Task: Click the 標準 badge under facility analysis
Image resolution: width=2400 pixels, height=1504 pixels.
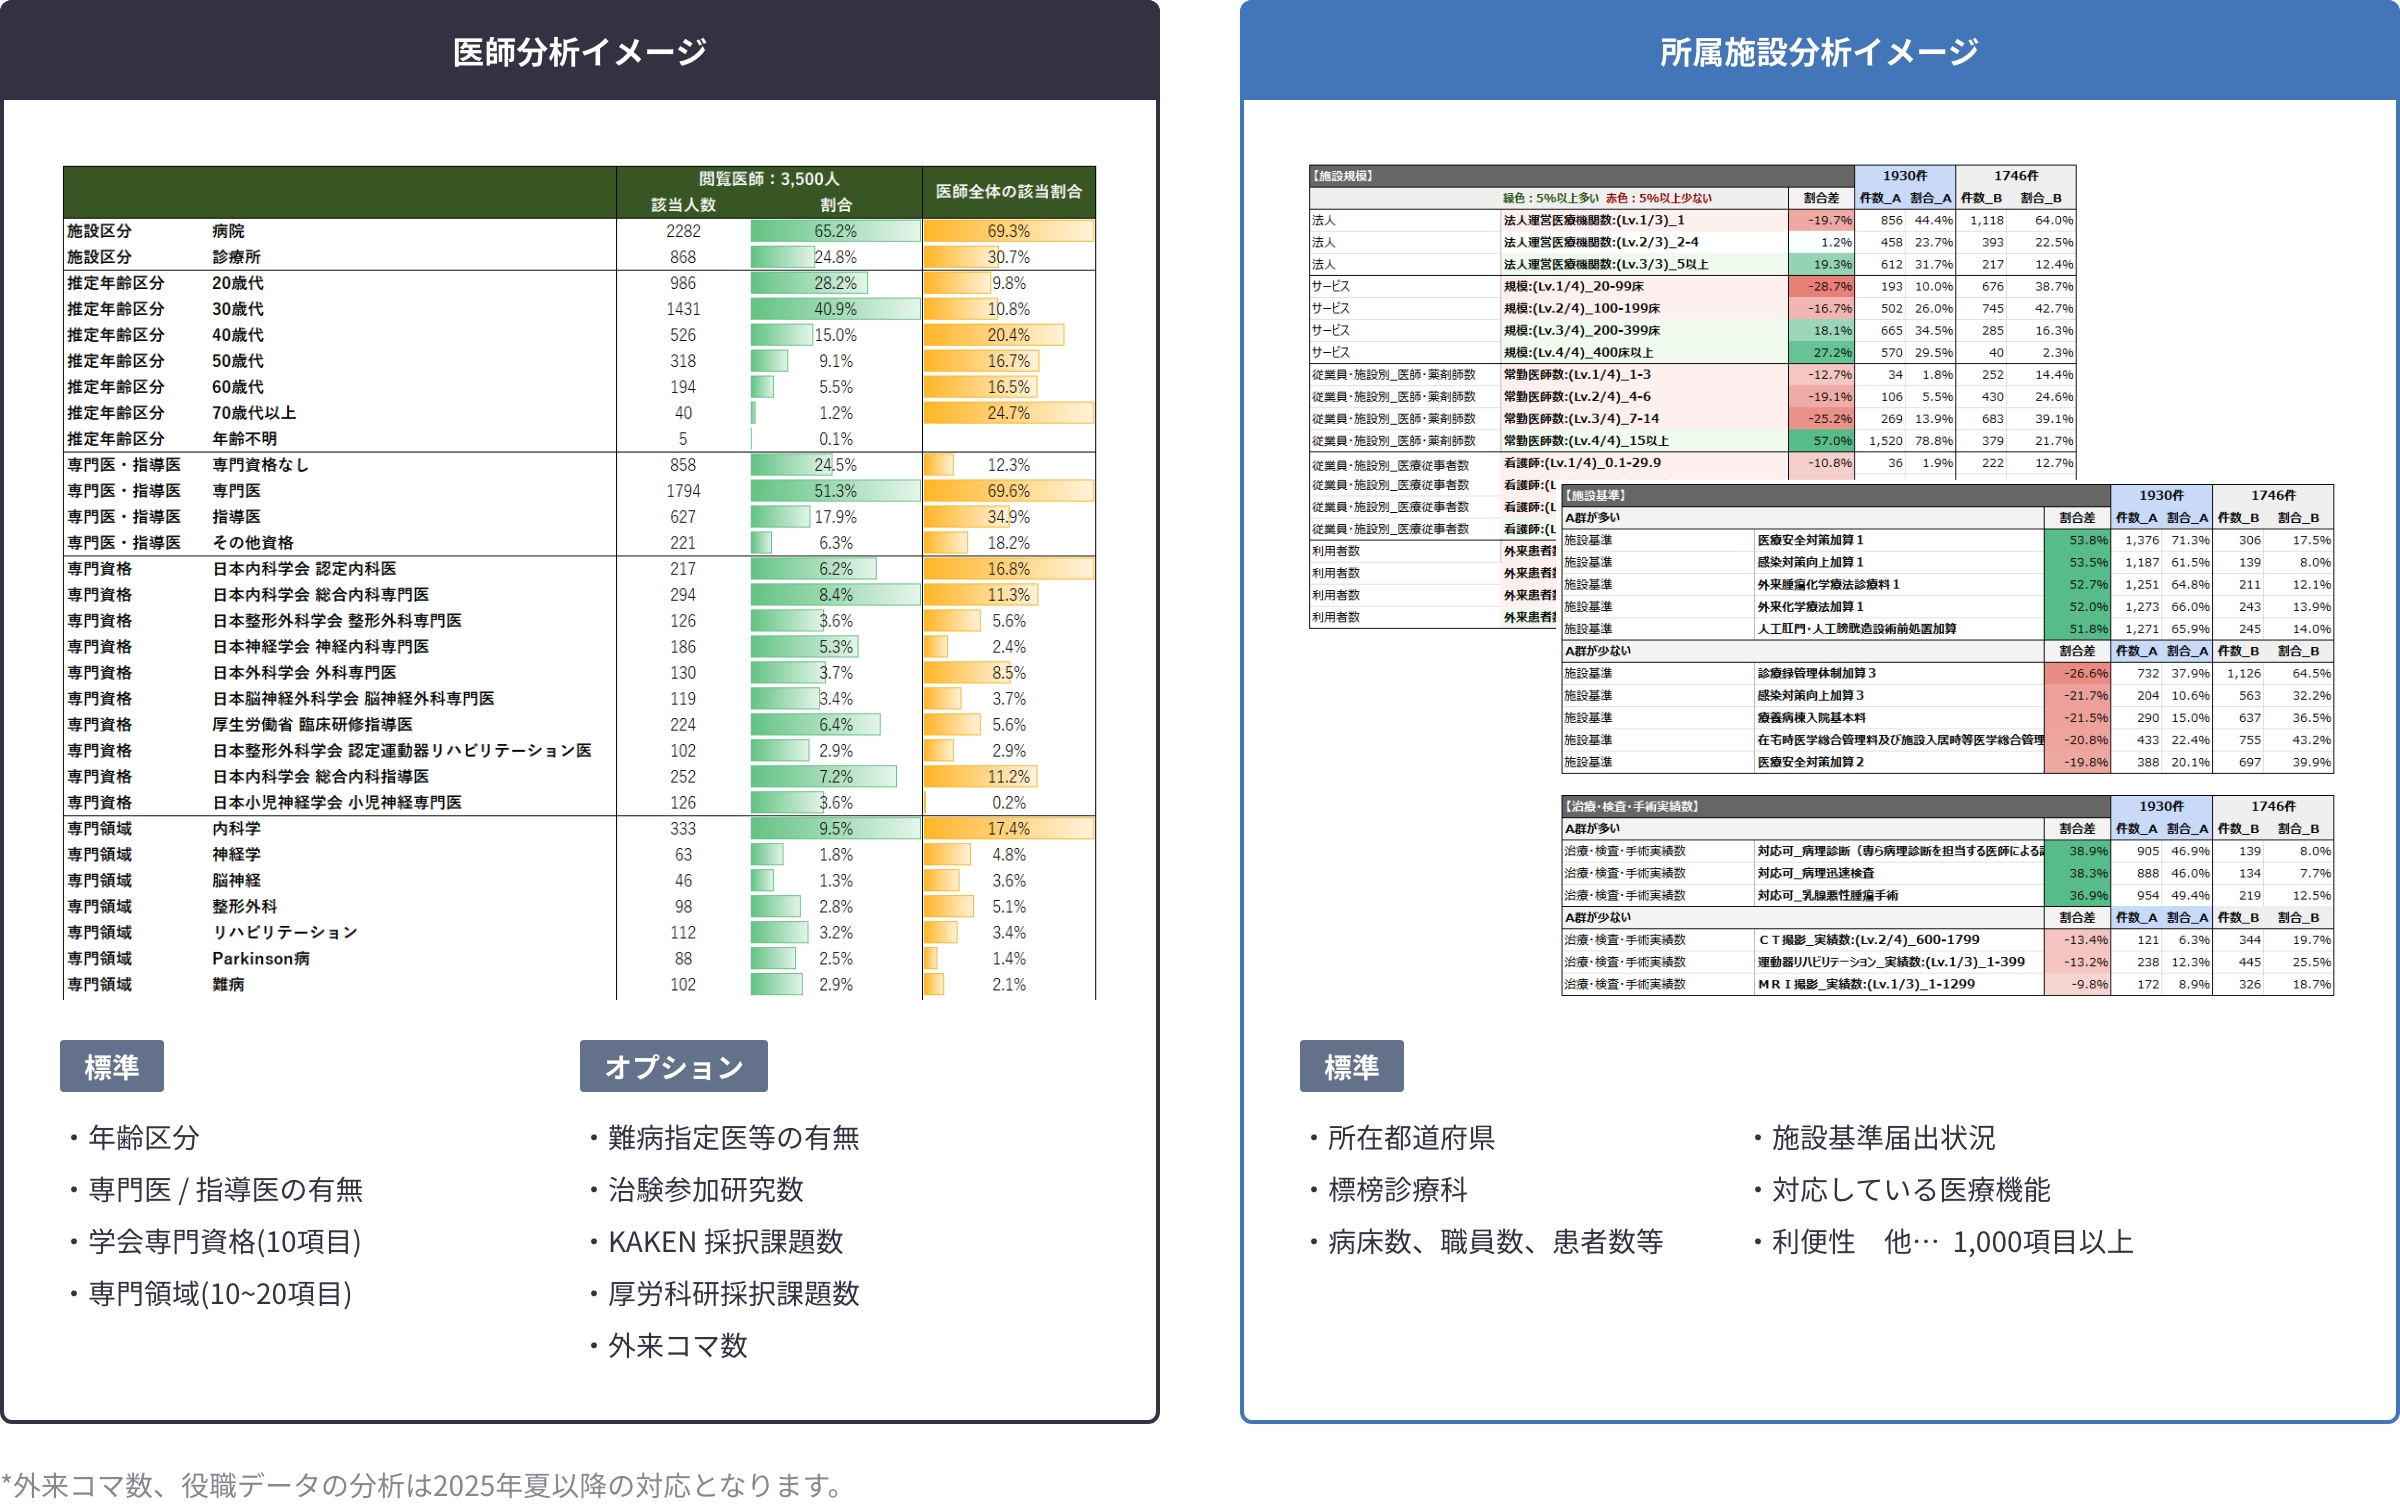Action: pos(1351,1066)
